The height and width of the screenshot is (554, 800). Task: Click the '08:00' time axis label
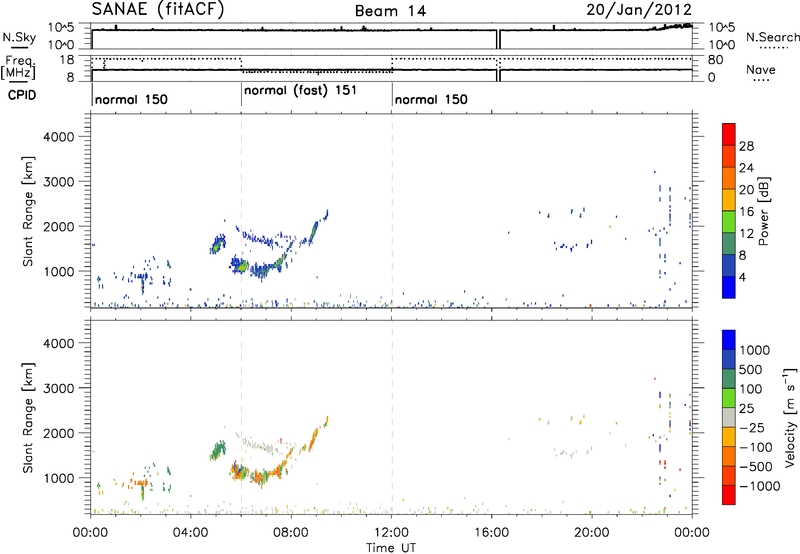point(291,533)
